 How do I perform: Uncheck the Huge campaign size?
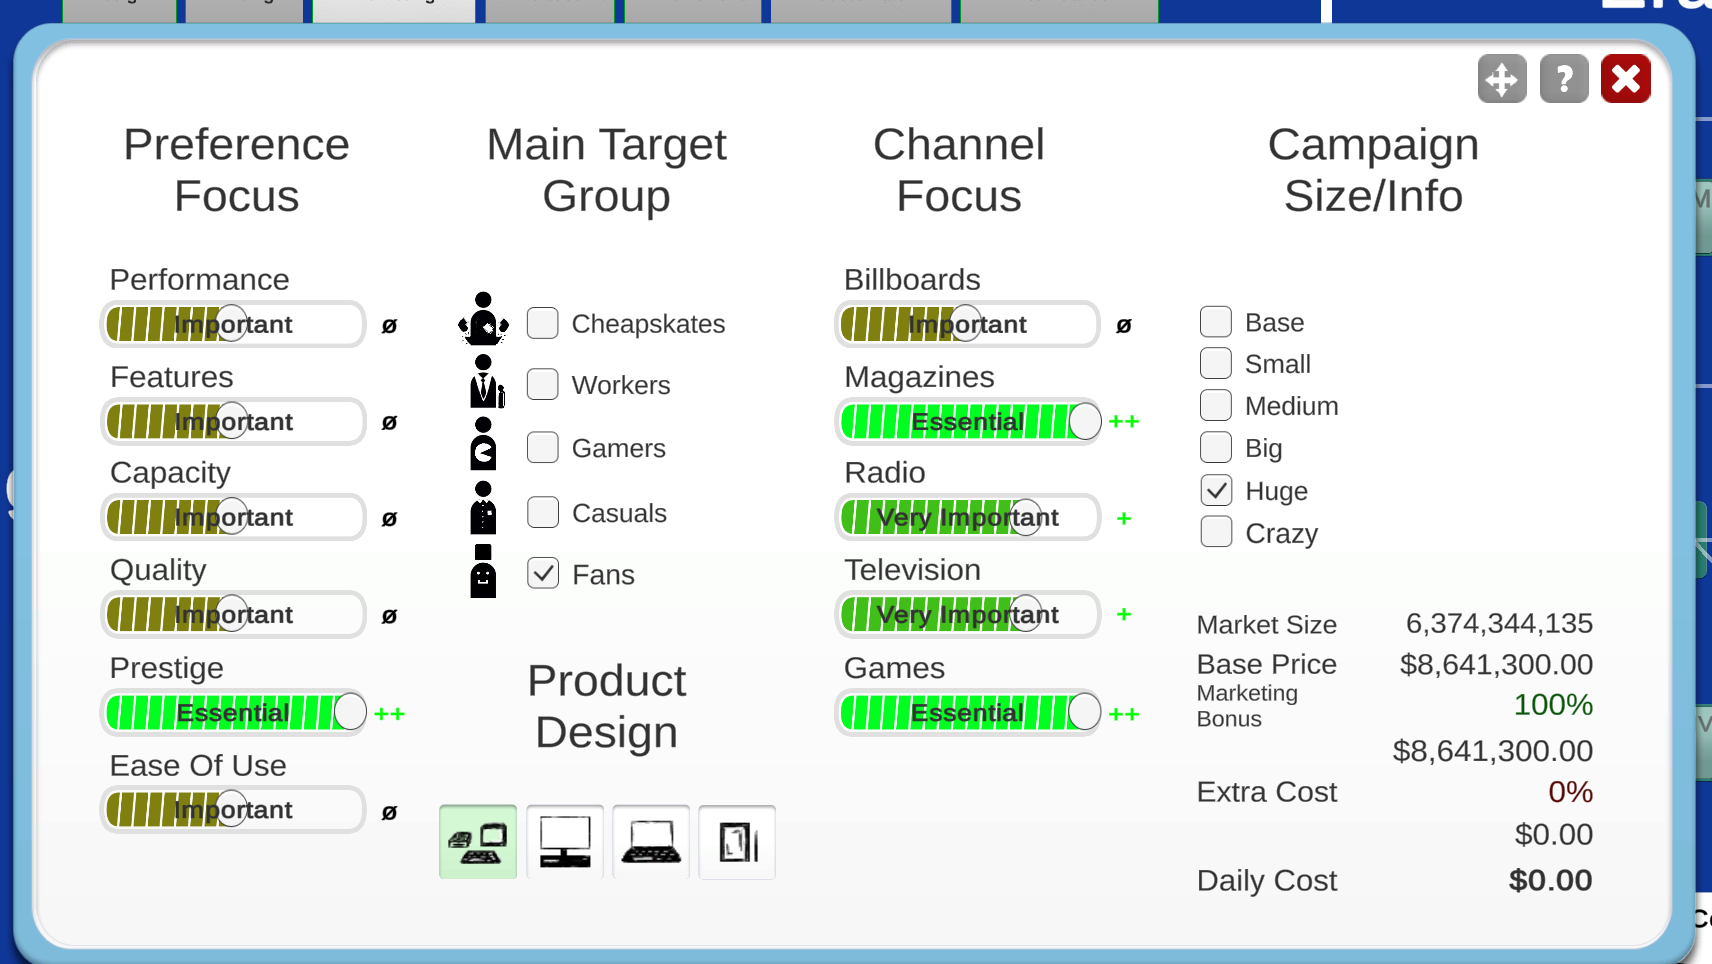click(x=1216, y=490)
